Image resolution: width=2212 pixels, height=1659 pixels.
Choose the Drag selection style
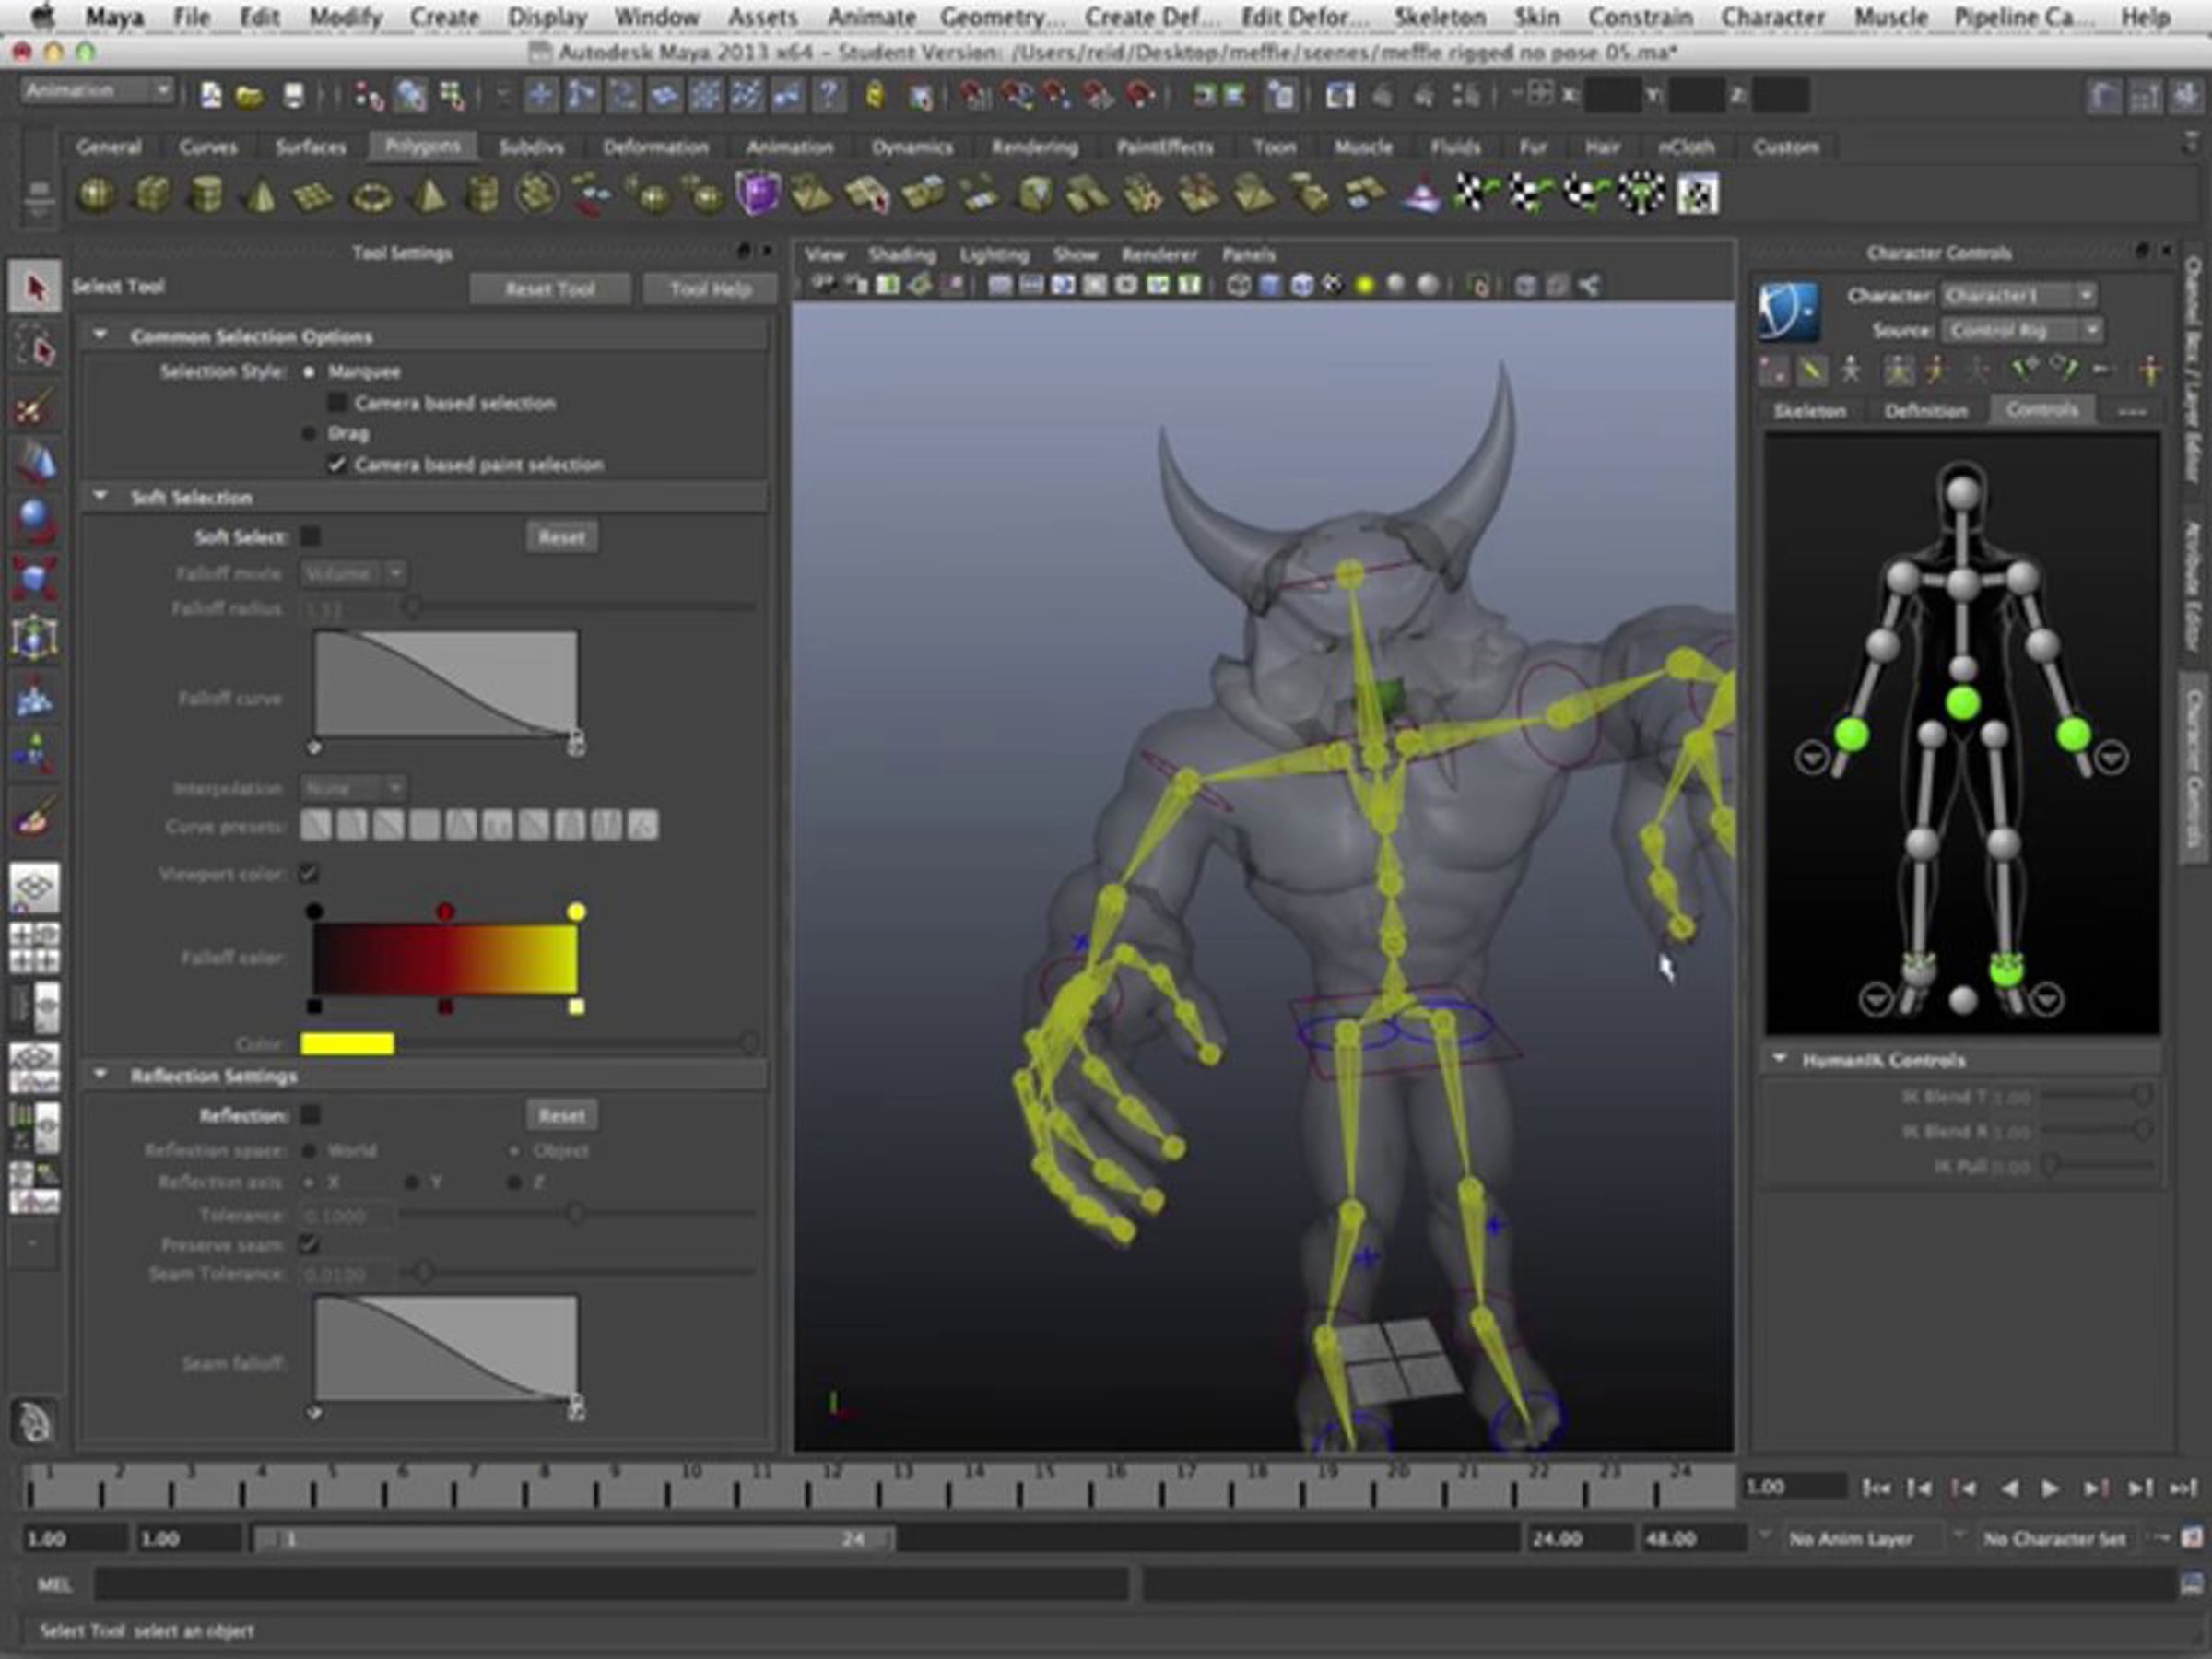[310, 434]
